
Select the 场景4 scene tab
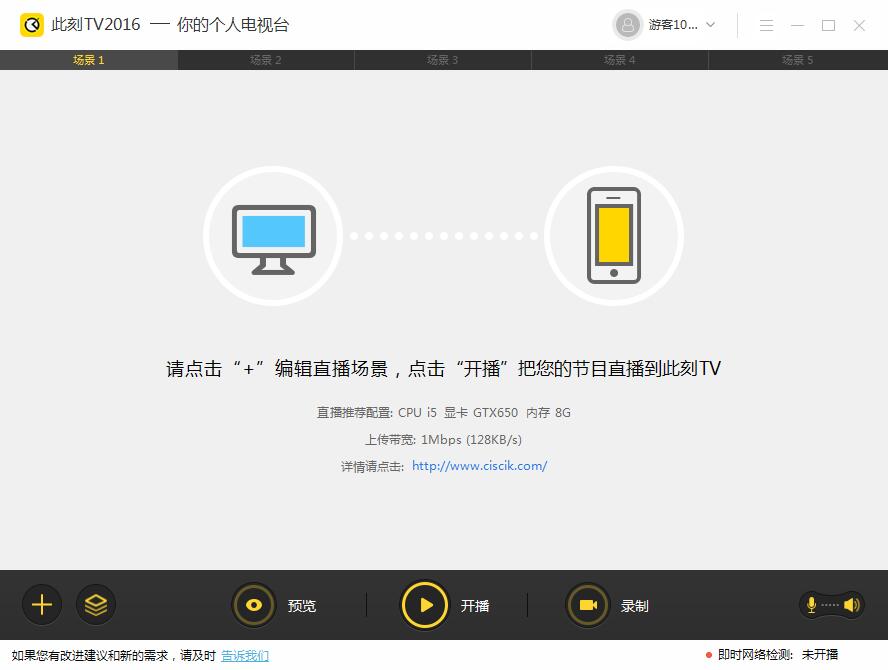(620, 60)
